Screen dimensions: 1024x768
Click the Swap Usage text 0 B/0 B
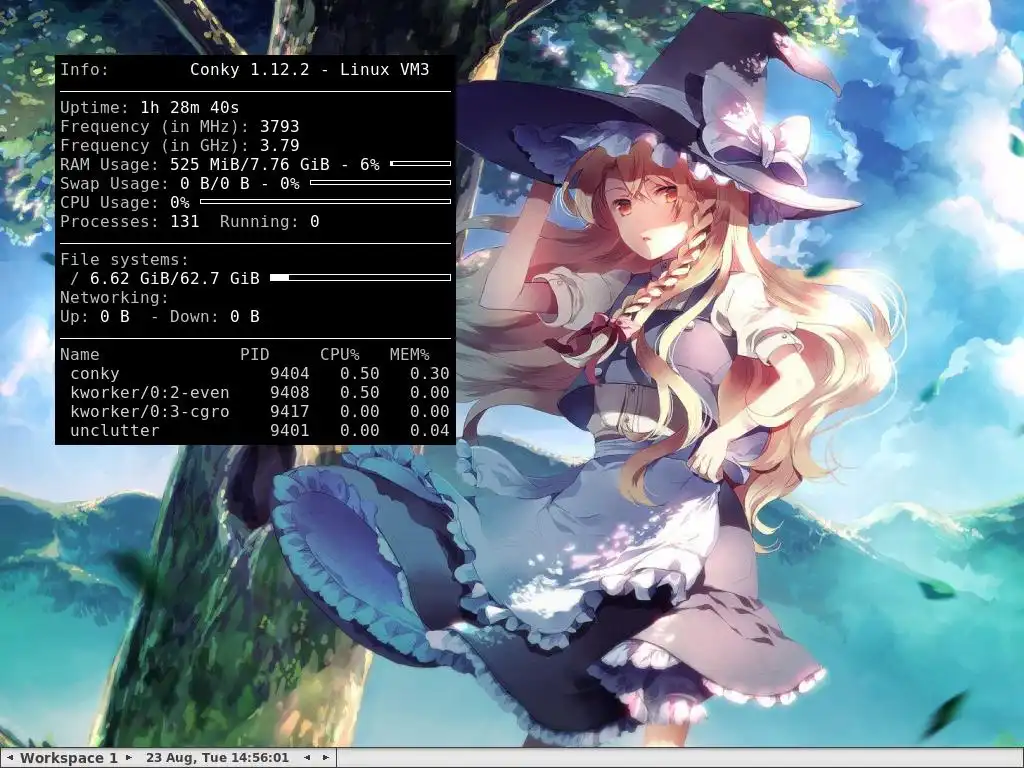pyautogui.click(x=215, y=183)
